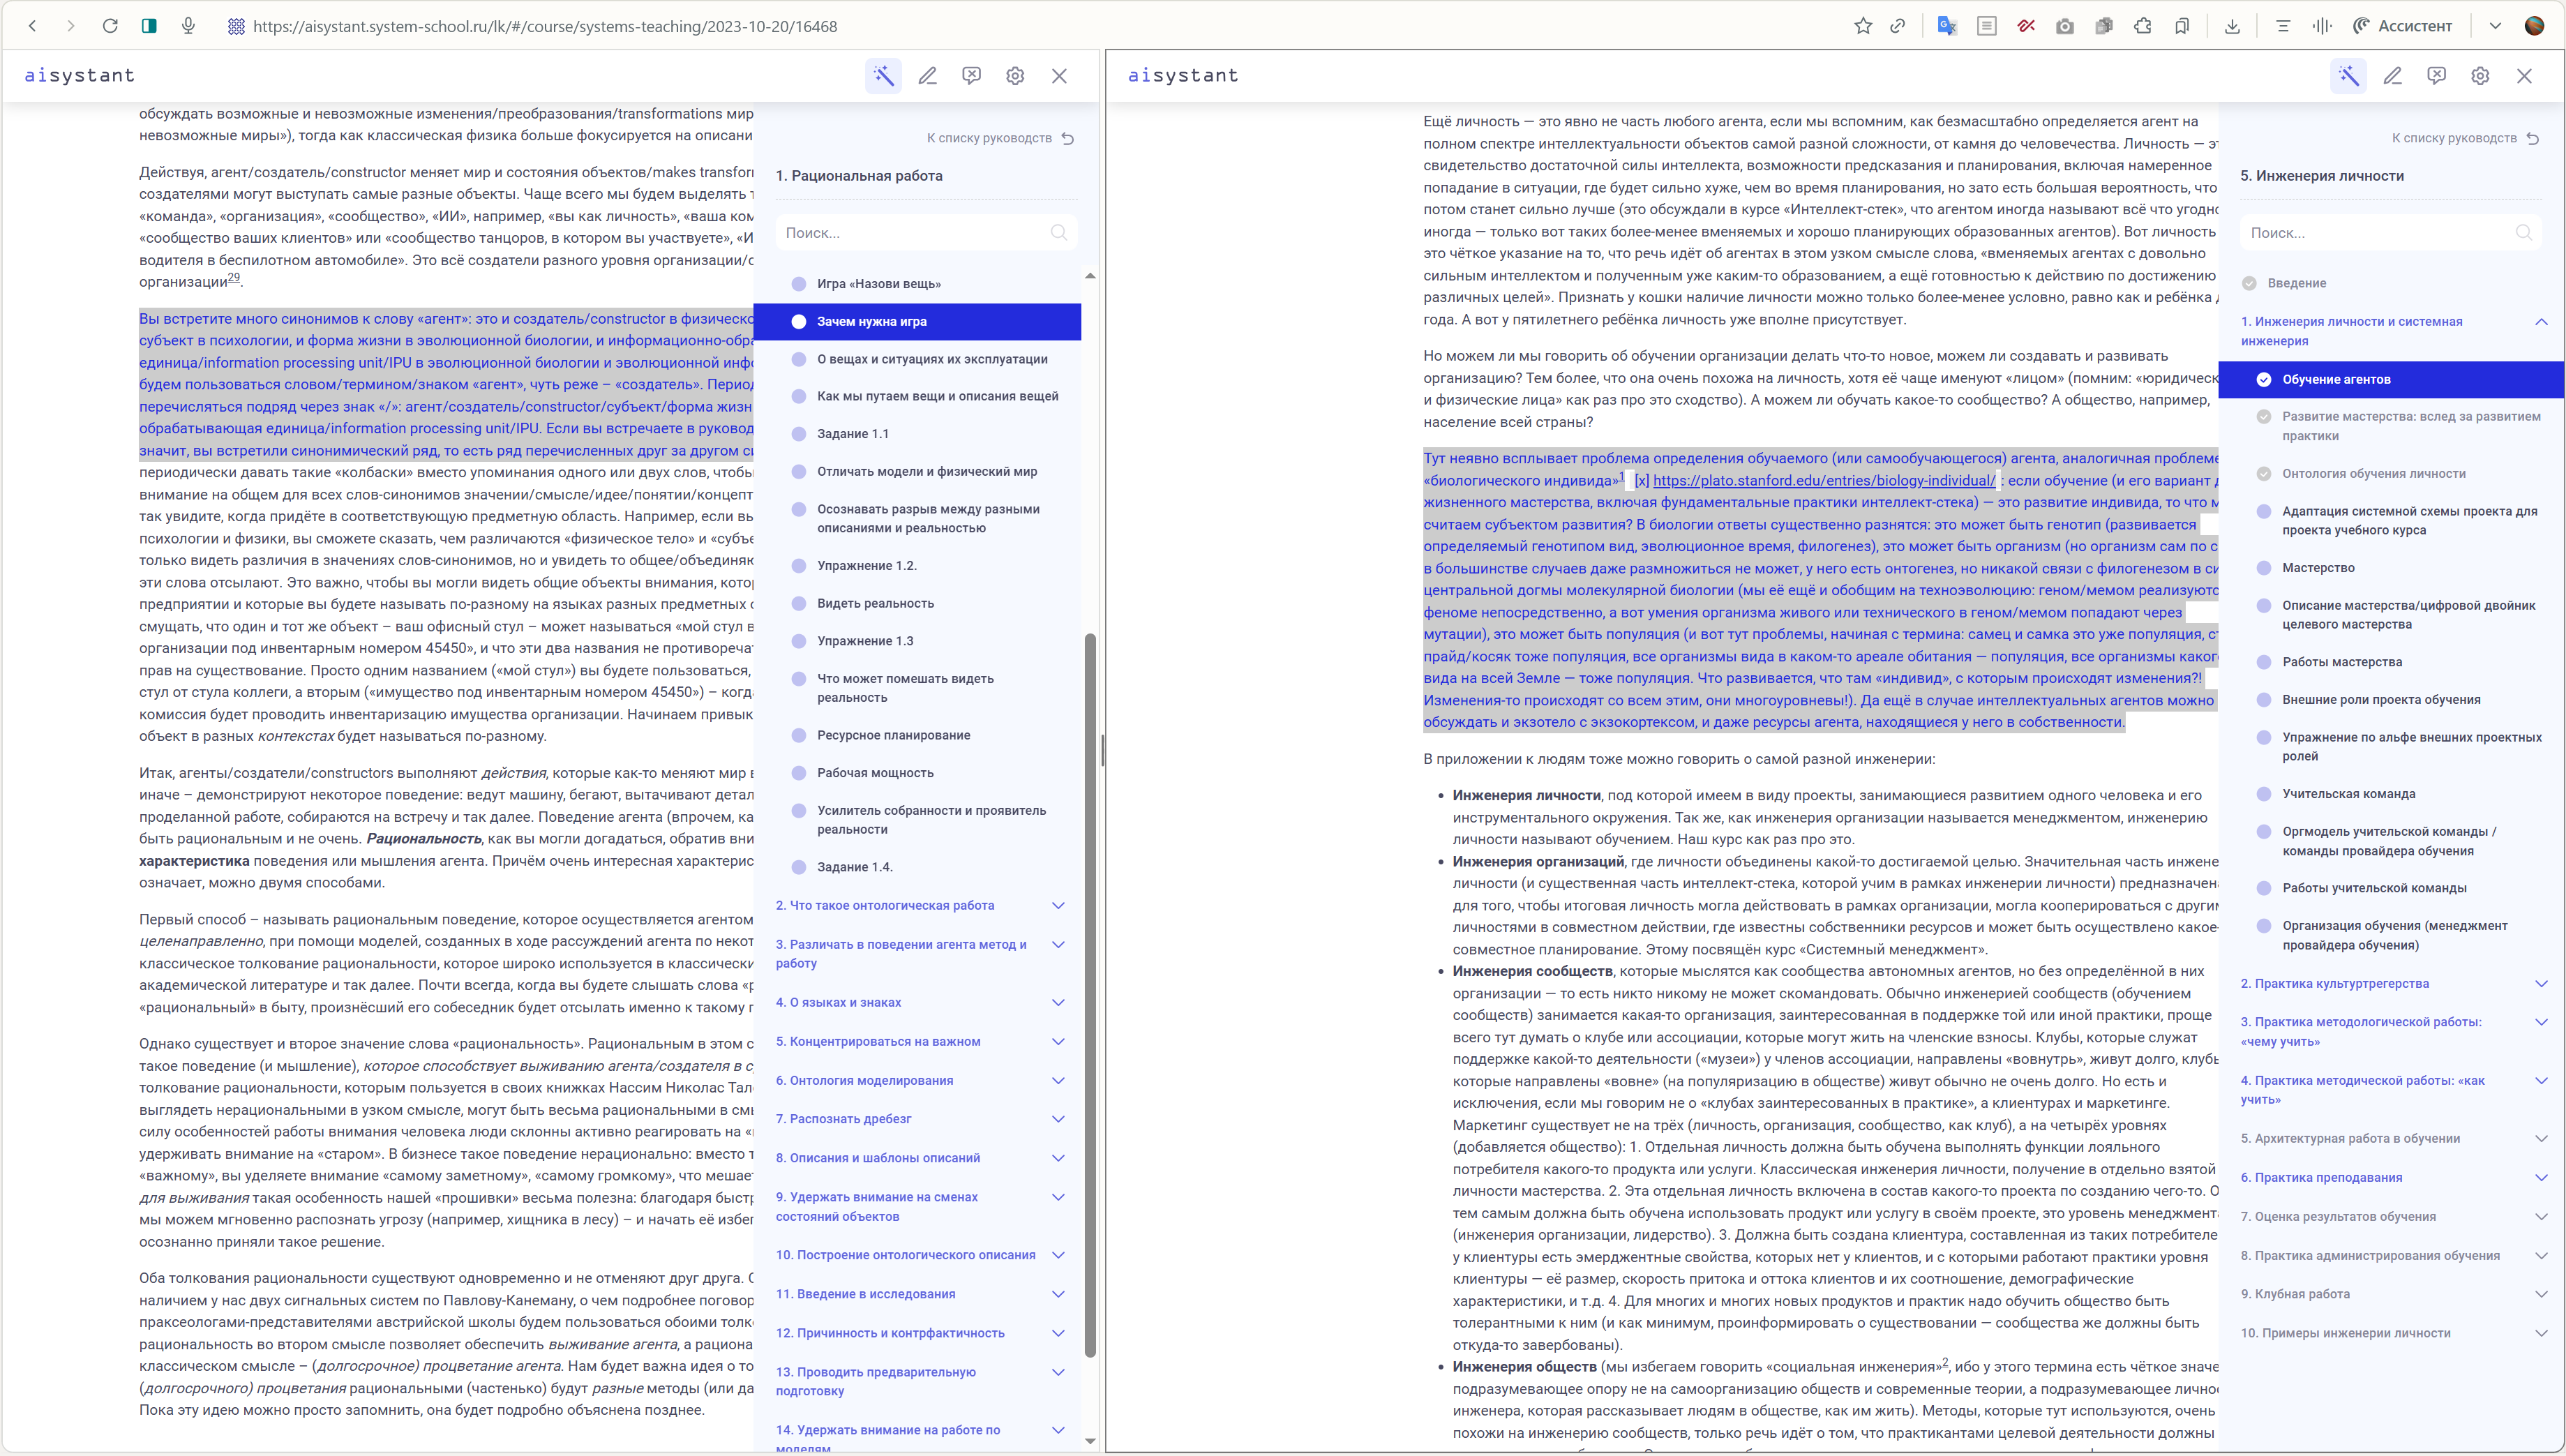Viewport: 2566px width, 1456px height.
Task: Focus the right sidebar 'Поиск...' search field
Action: click(x=2380, y=233)
